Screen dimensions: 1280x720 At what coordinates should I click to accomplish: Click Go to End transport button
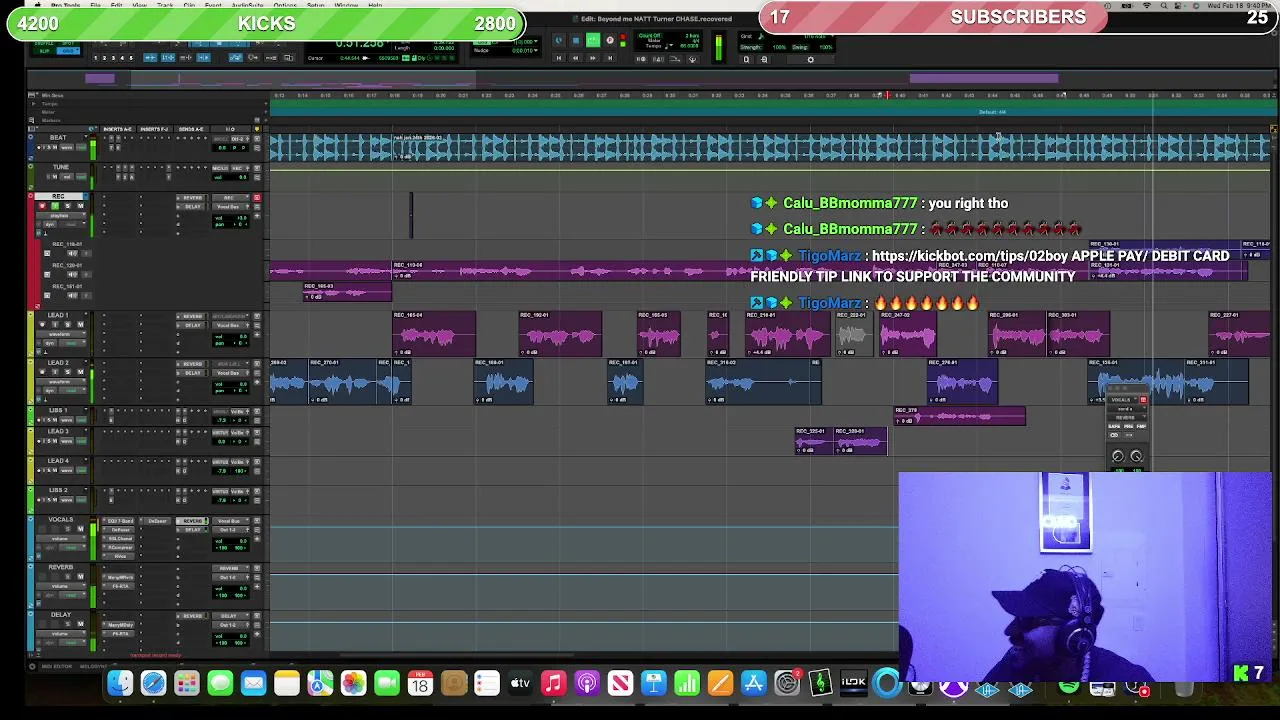click(610, 58)
